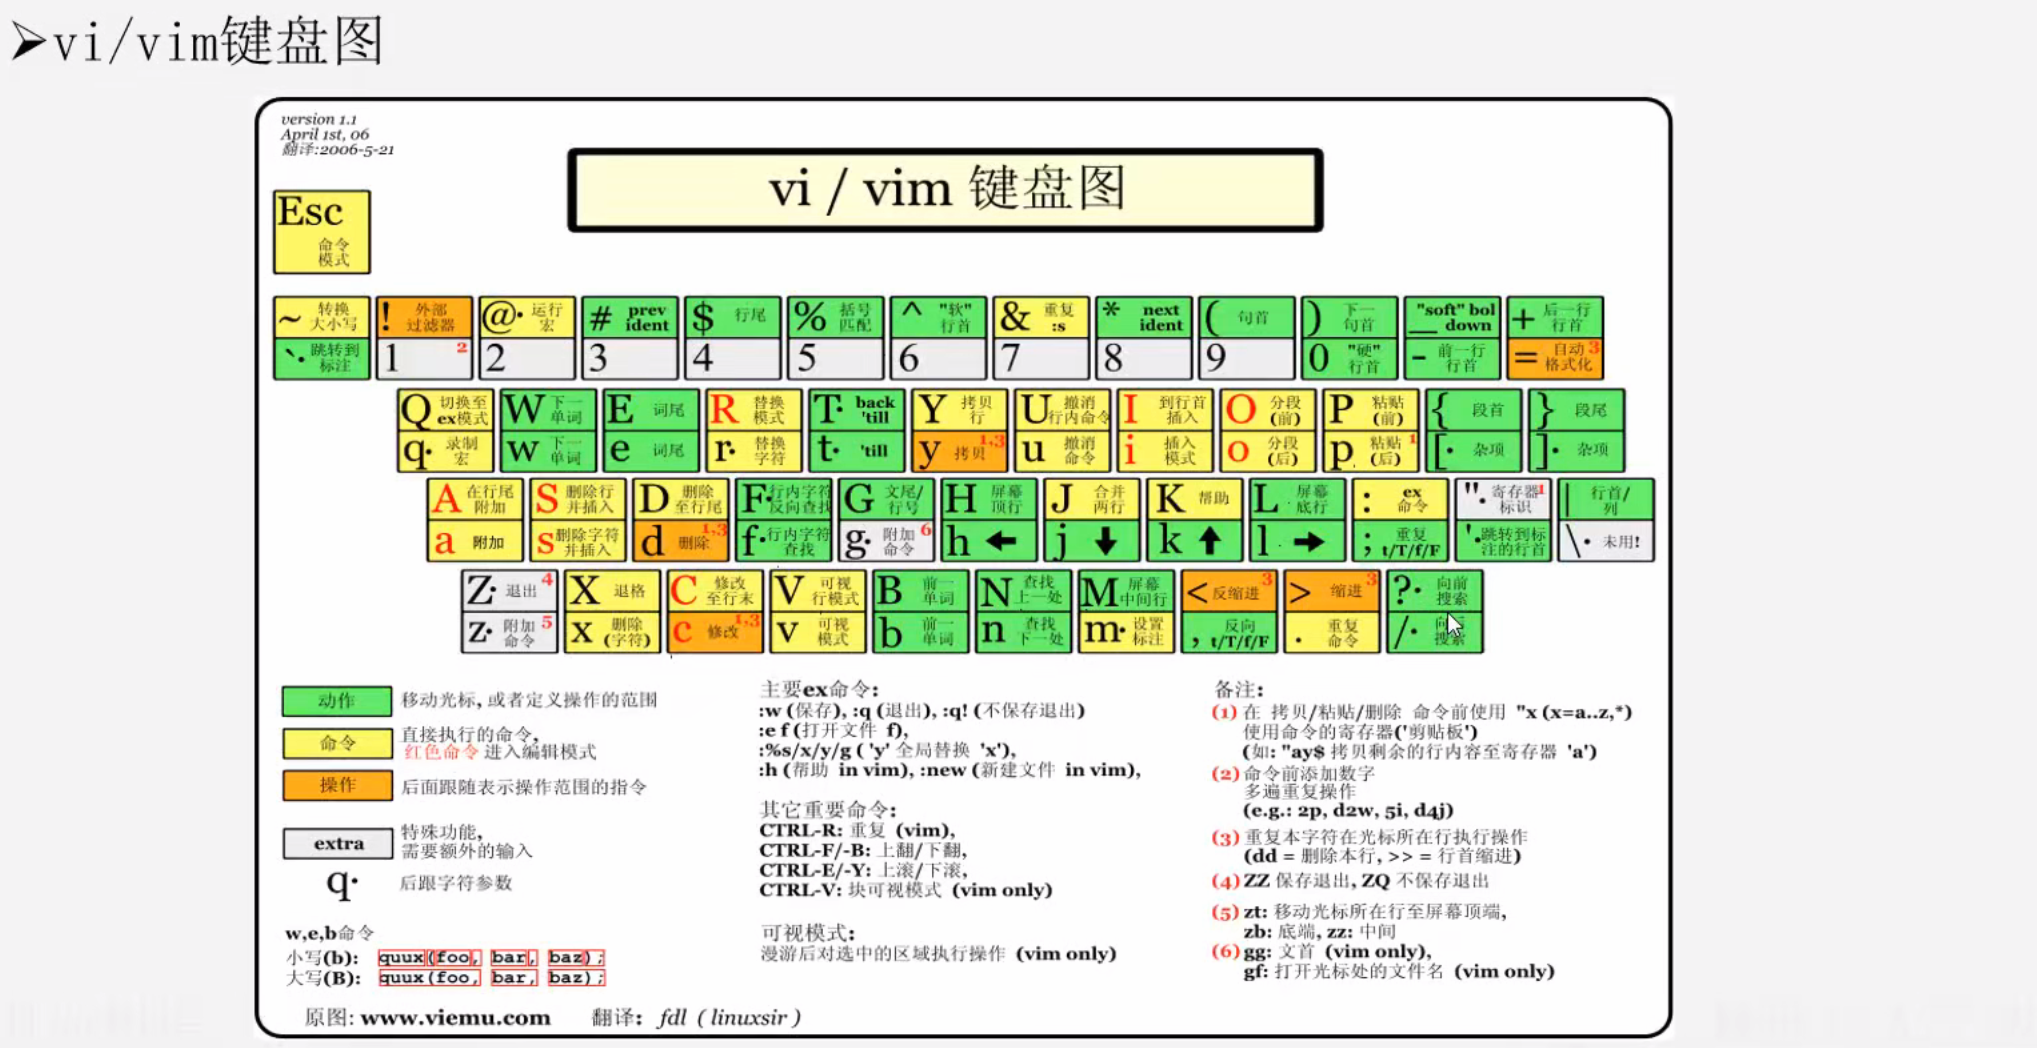Viewport: 2037px width, 1048px height.
Task: Click the lowercase n 查找下一处 key
Action: point(1023,632)
